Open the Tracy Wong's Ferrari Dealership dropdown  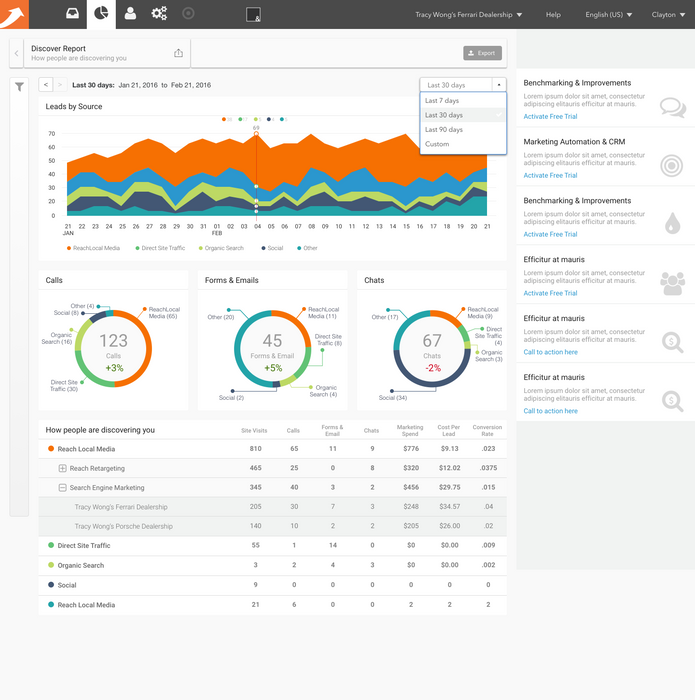[468, 15]
